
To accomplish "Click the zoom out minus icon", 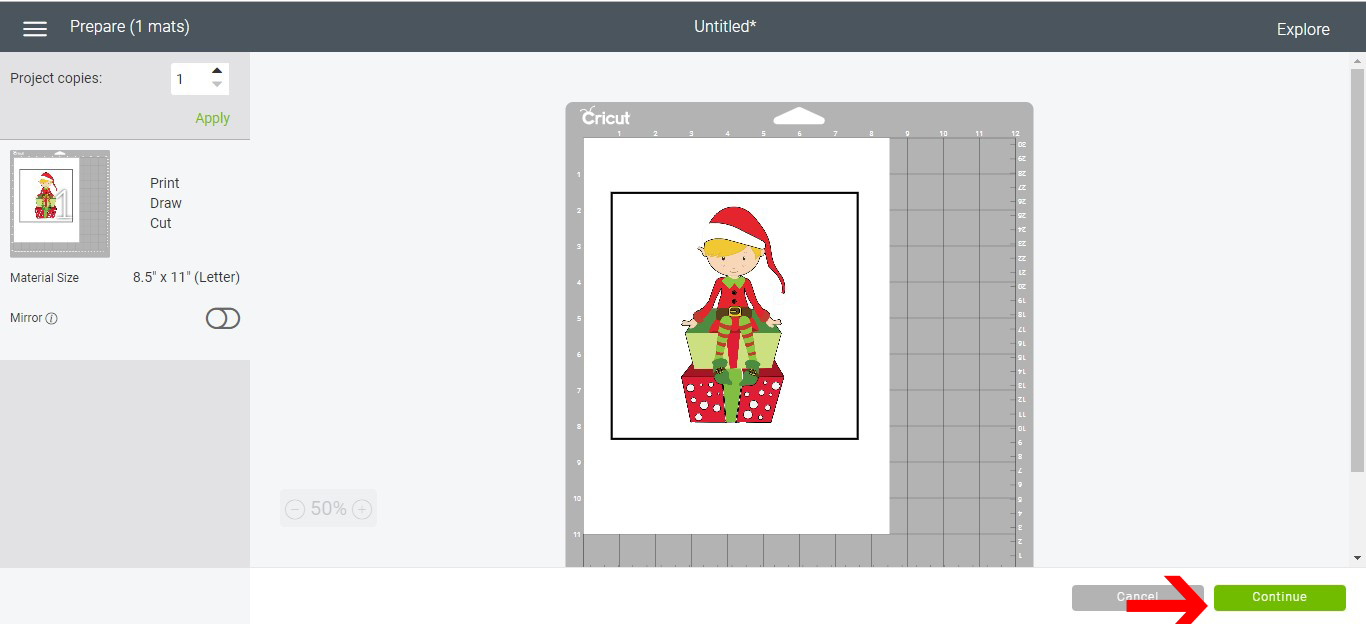I will (x=295, y=510).
